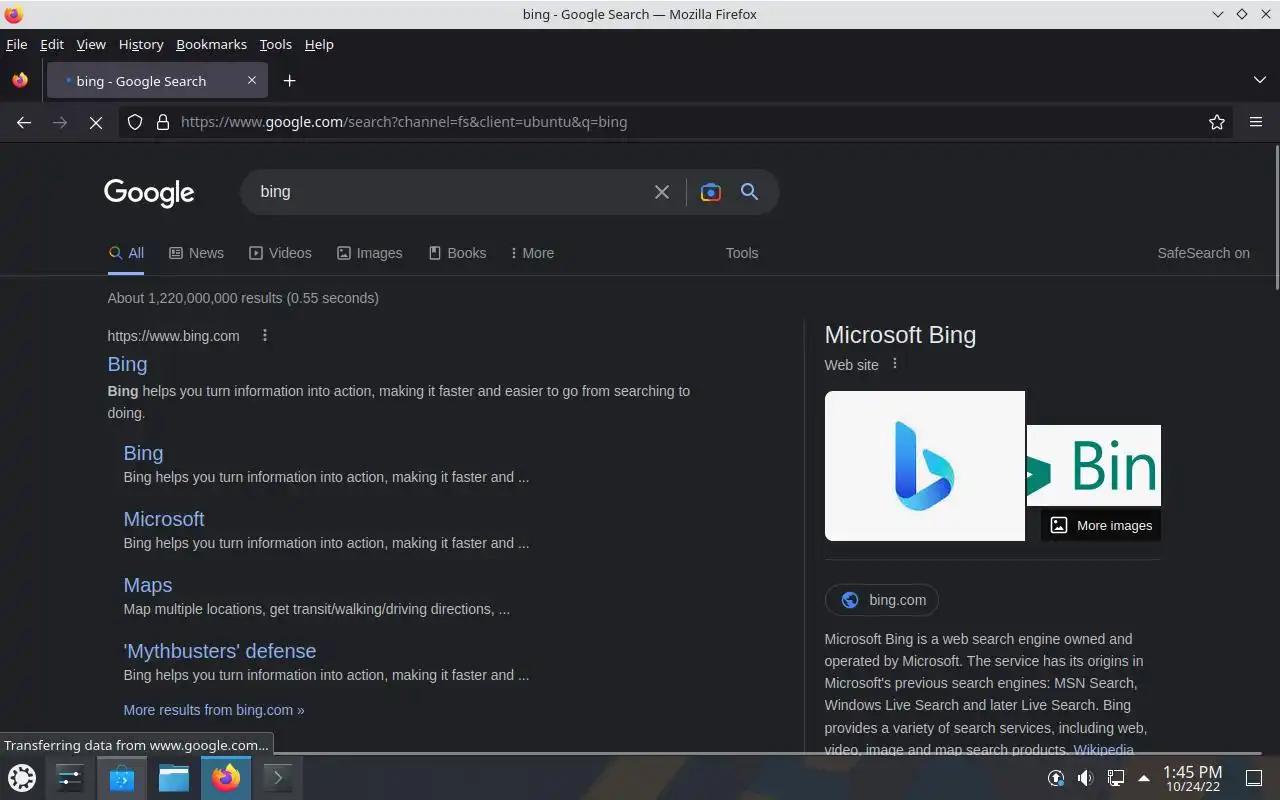Select the All search tab
Image resolution: width=1280 pixels, height=800 pixels.
[x=126, y=253]
